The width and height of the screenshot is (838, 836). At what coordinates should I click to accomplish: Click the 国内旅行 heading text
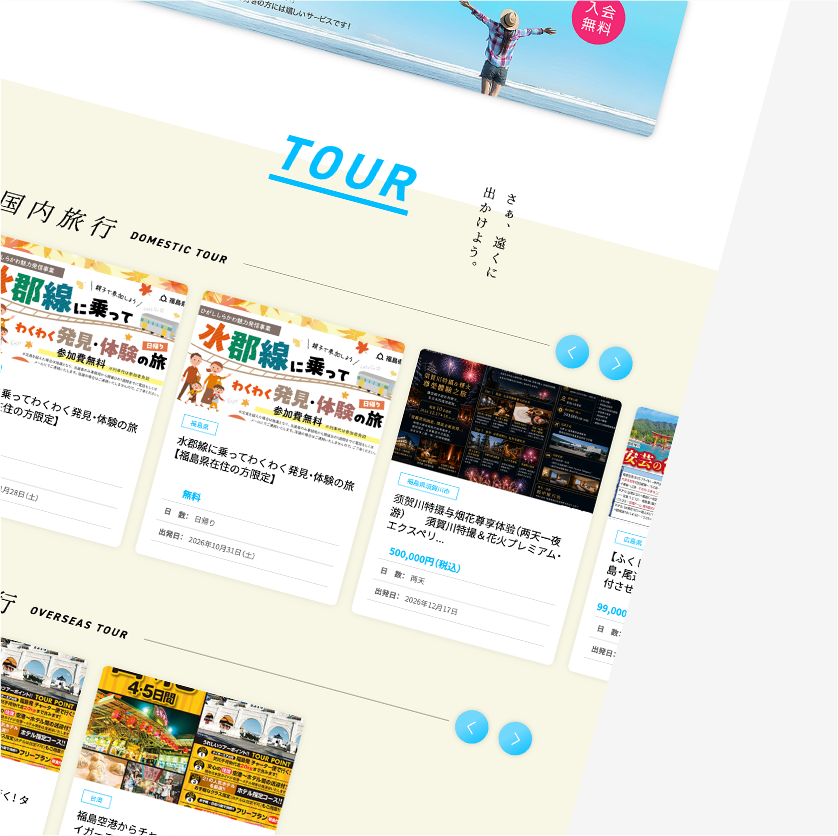coord(59,215)
